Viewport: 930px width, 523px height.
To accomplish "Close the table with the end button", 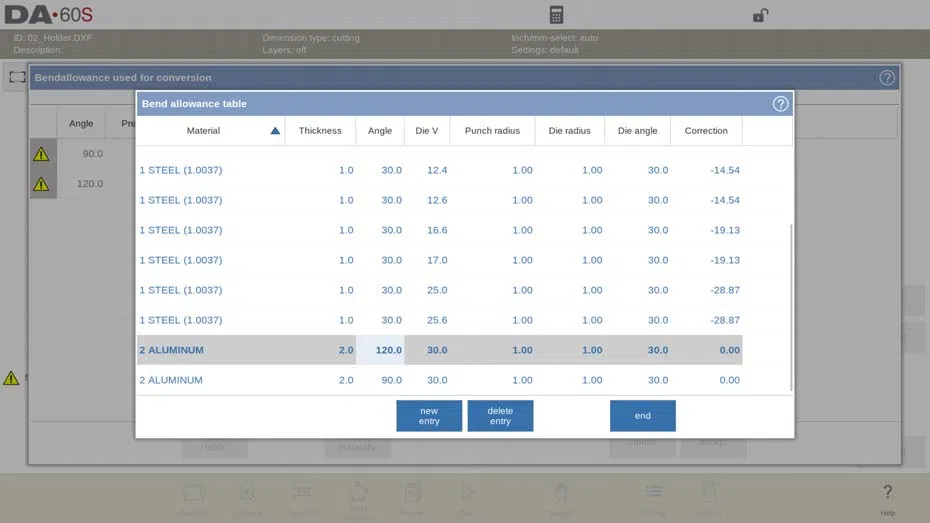I will click(642, 416).
